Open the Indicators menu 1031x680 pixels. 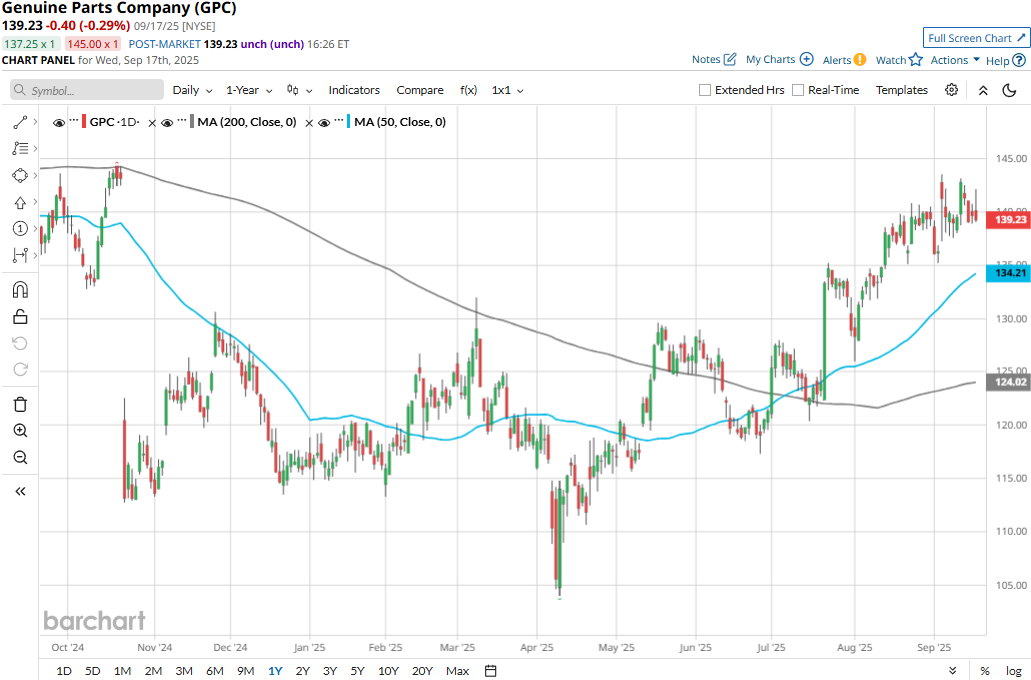coord(354,90)
